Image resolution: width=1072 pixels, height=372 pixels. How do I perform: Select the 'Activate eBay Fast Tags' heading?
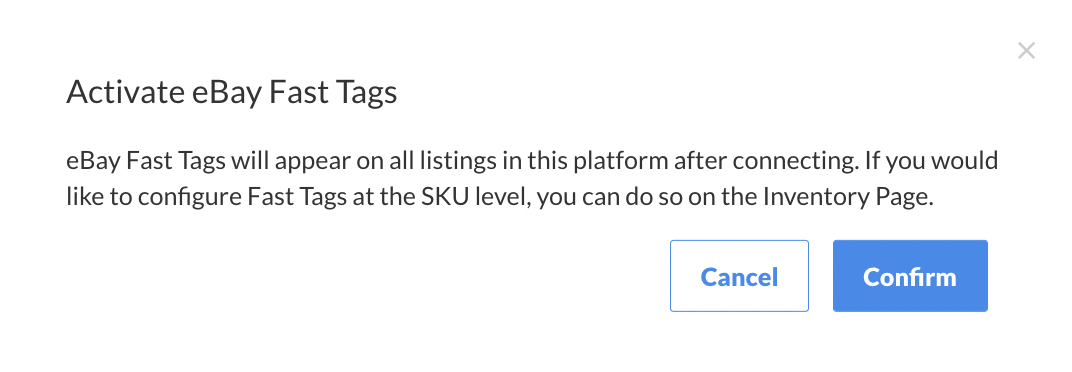pos(232,92)
